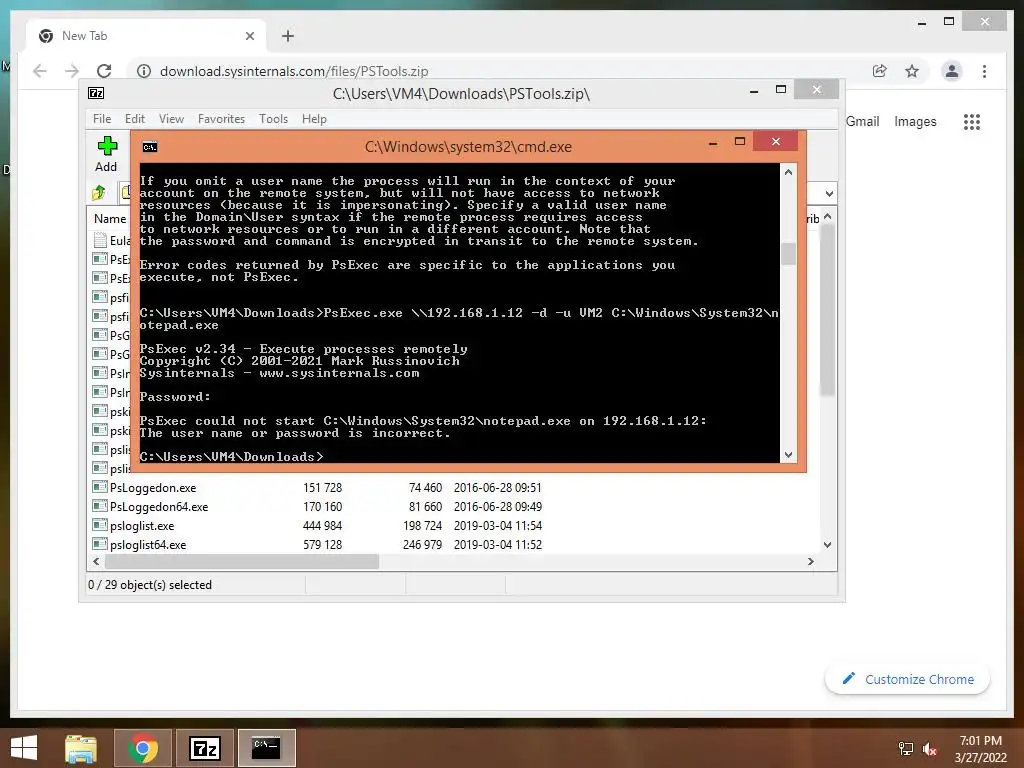
Task: Click Customize Chrome button
Action: 908,679
